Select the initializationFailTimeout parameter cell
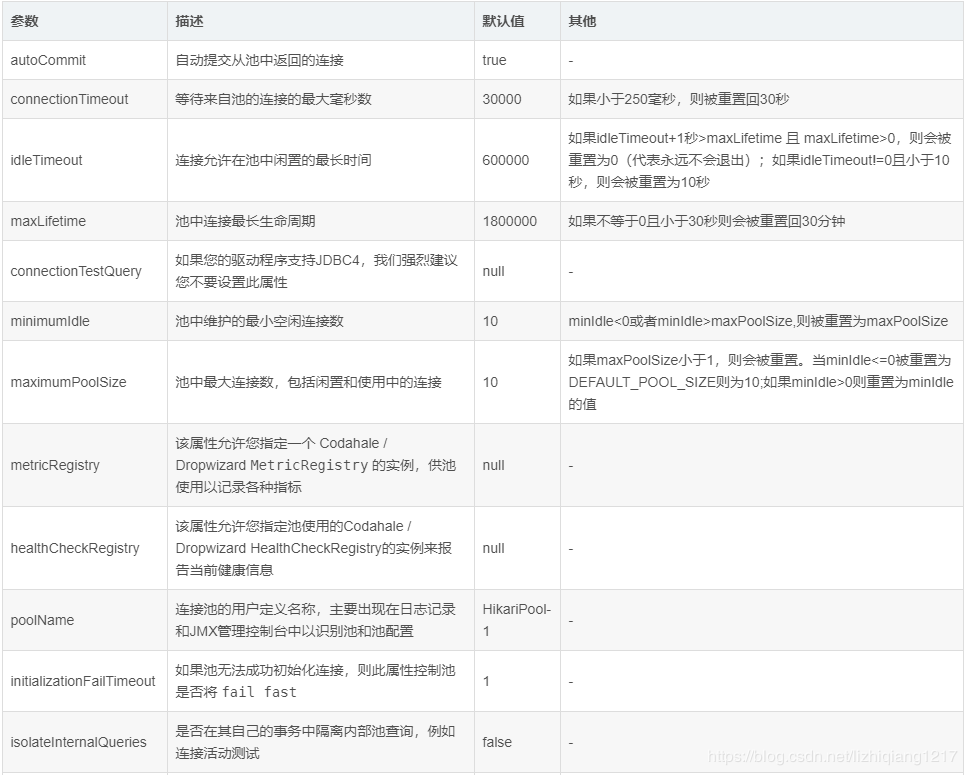Screen dimensions: 967x775 click(83, 681)
